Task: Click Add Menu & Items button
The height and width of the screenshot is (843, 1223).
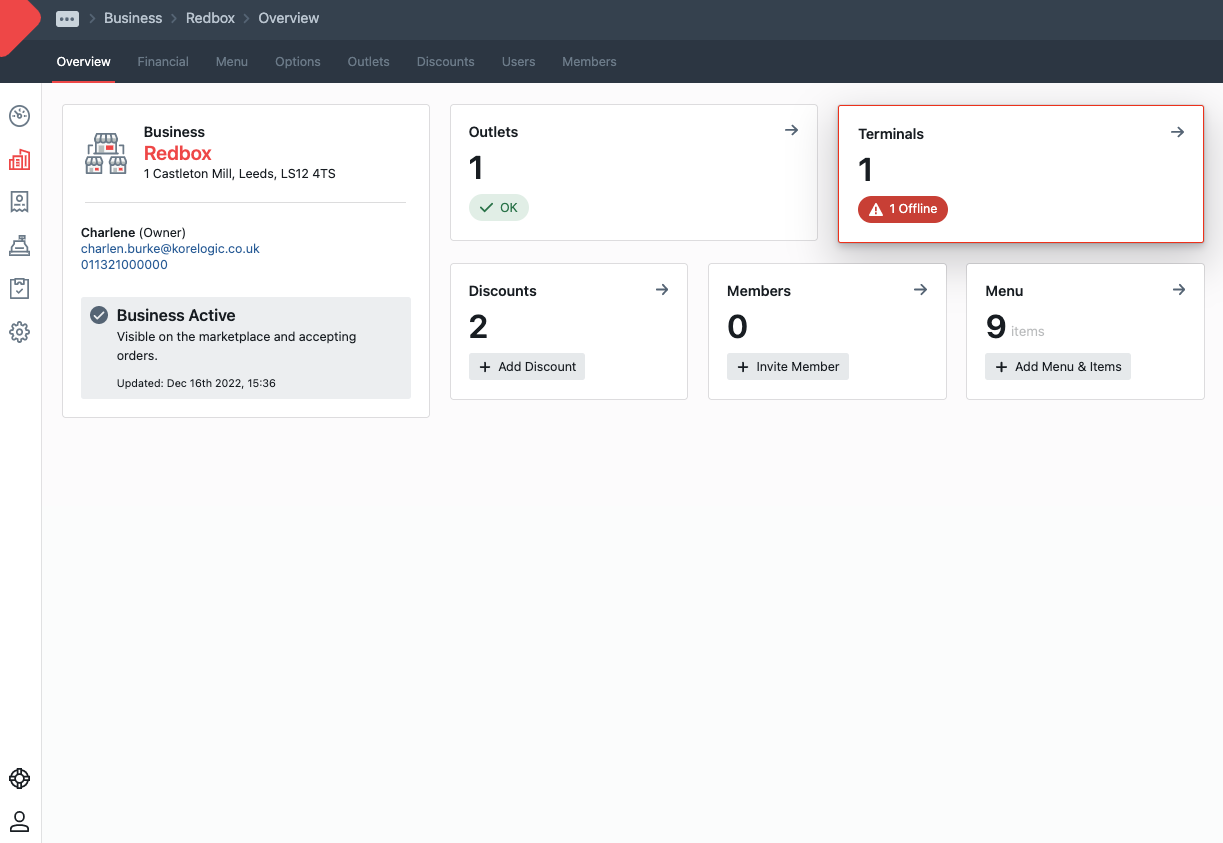Action: pyautogui.click(x=1058, y=367)
